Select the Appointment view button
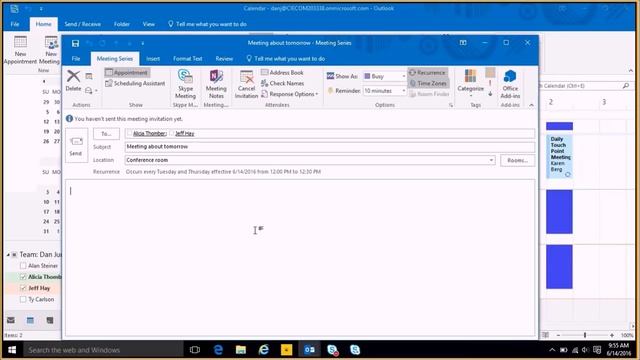This screenshot has width=640, height=360. click(127, 73)
